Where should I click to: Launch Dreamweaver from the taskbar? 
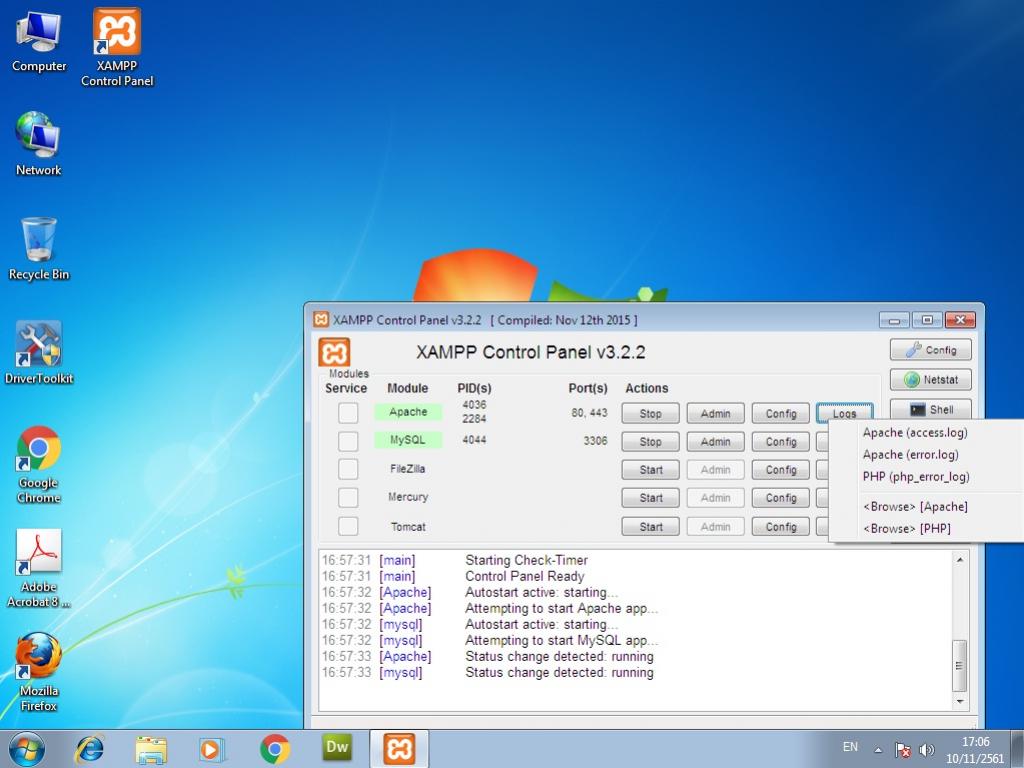click(337, 748)
